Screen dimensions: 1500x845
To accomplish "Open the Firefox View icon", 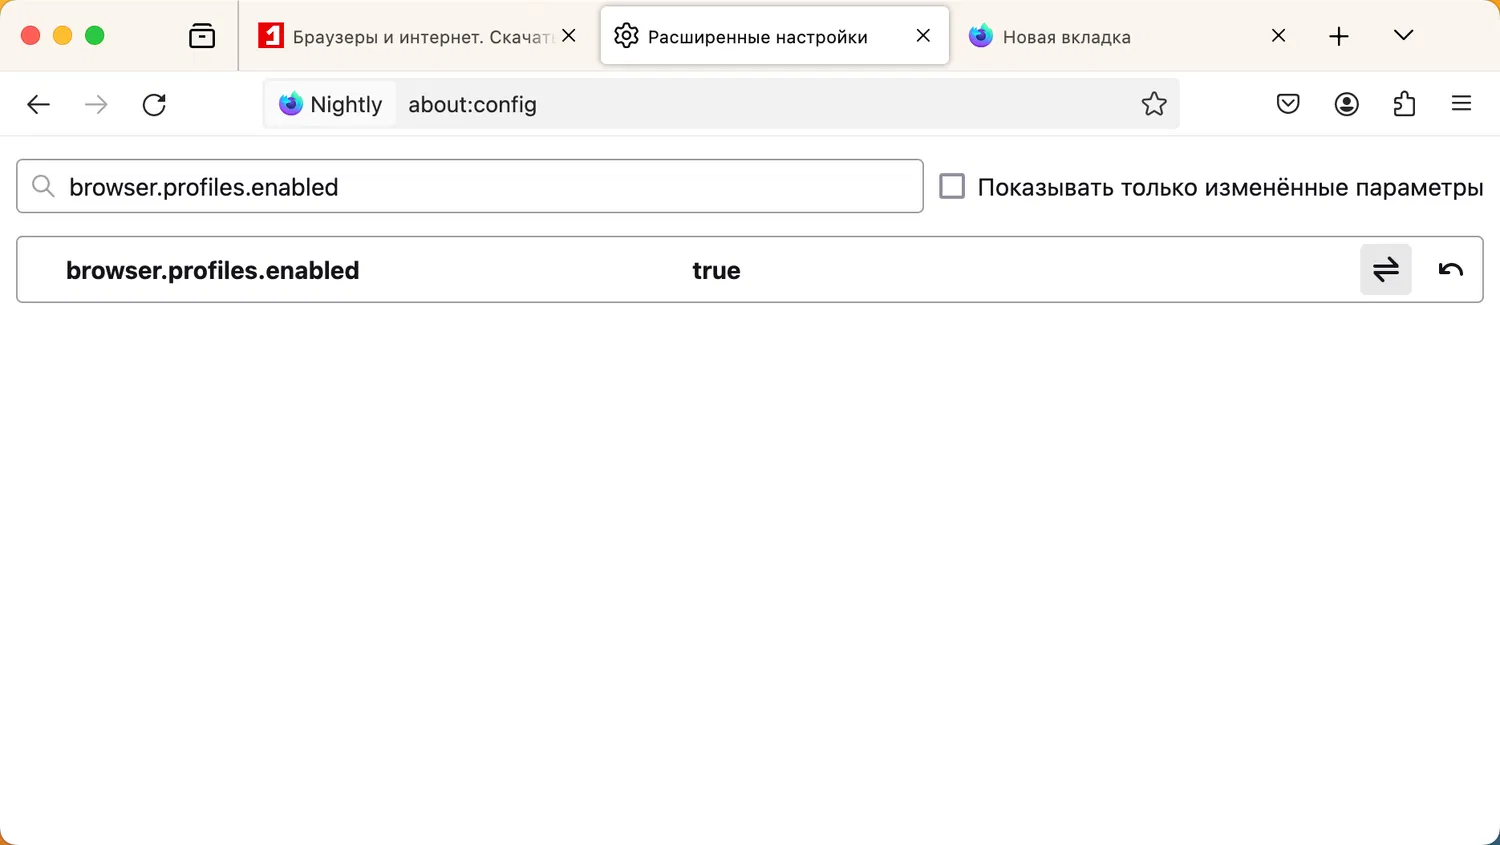I will tap(202, 36).
